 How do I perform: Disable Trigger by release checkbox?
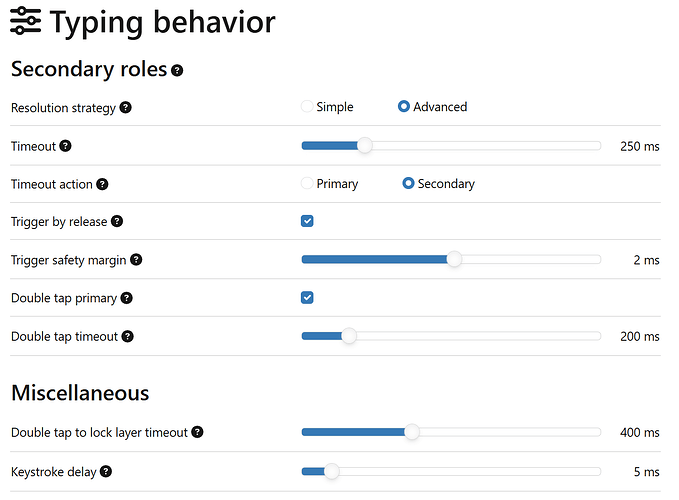click(307, 221)
